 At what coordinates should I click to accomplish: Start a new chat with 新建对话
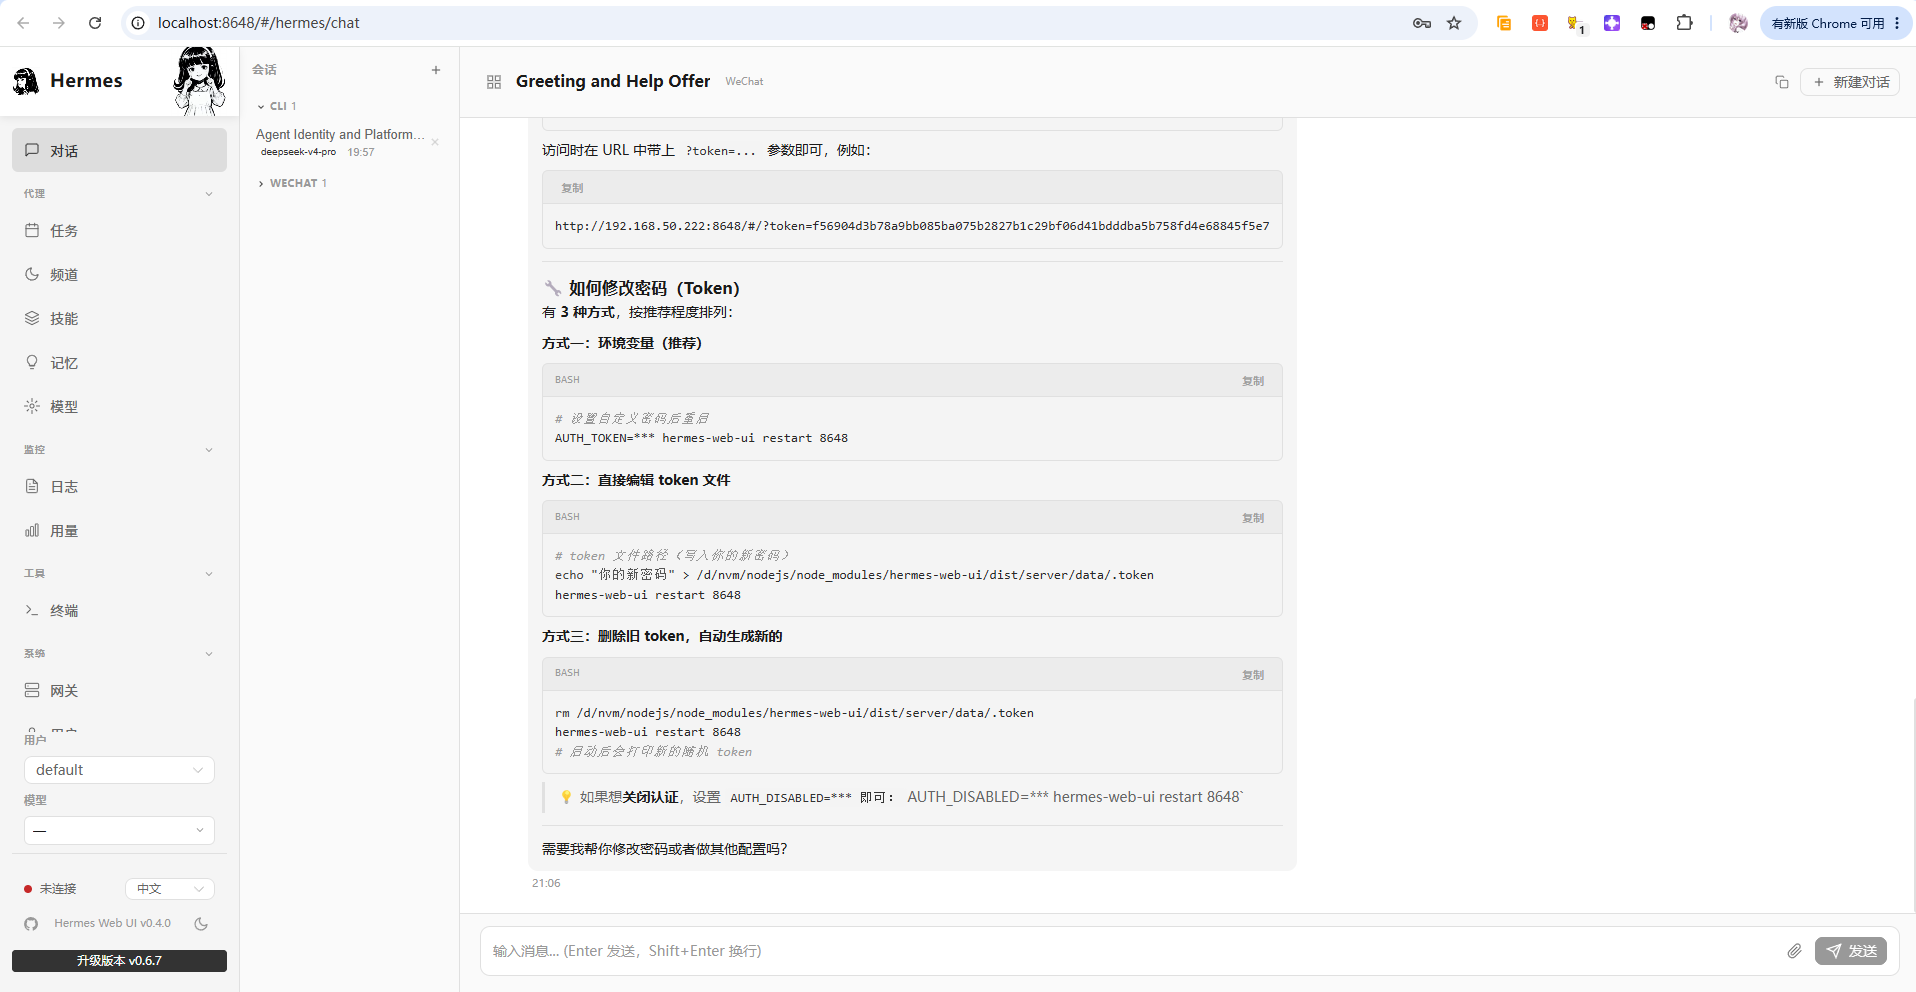[x=1850, y=82]
